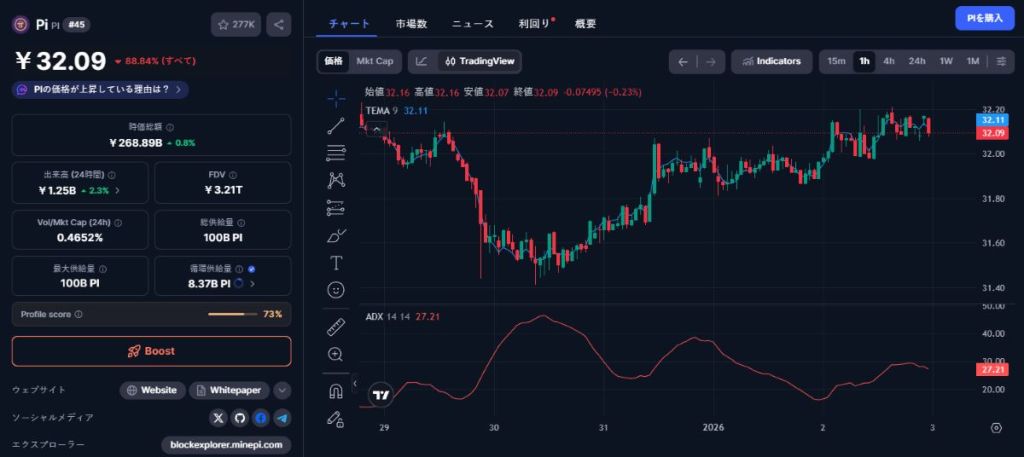The width and height of the screenshot is (1024, 457).
Task: Click the undo arrow in chart toolbar
Action: [683, 62]
